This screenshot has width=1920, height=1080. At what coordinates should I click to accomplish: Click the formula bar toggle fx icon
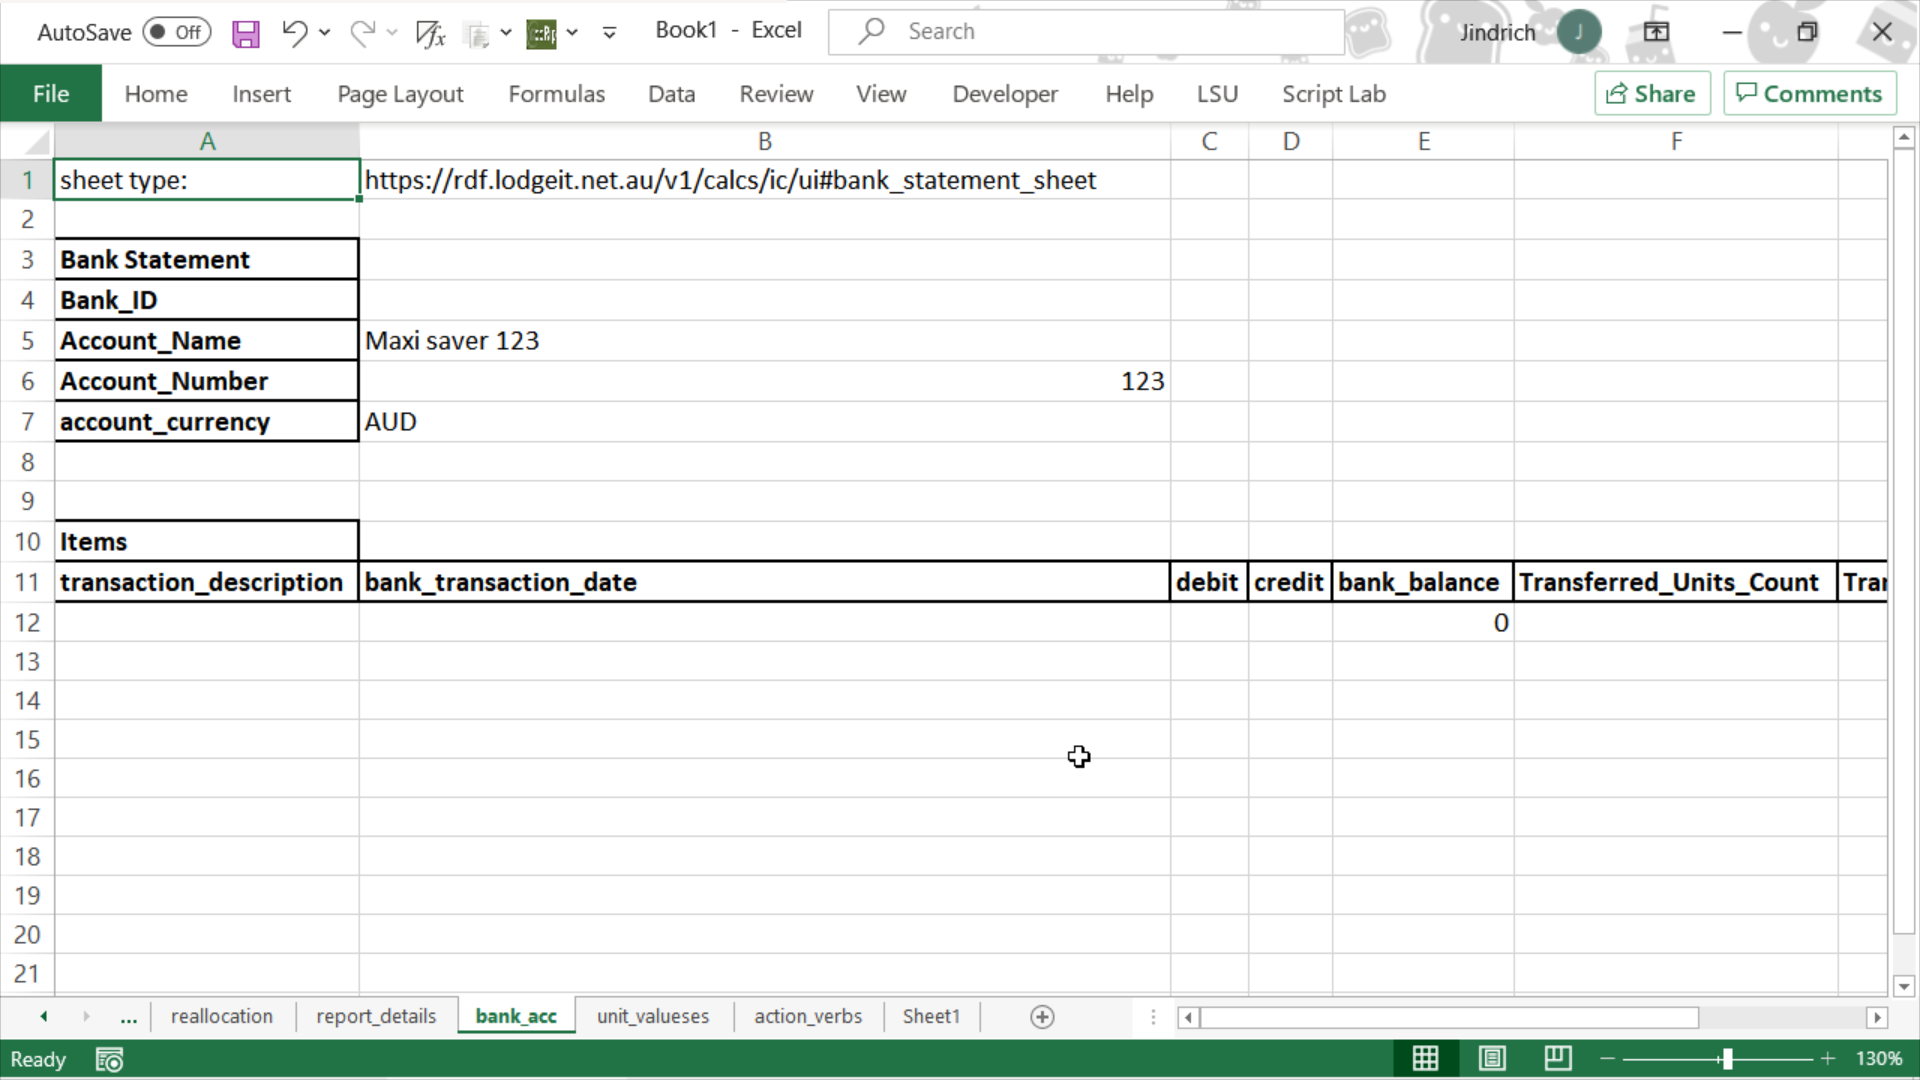click(430, 33)
